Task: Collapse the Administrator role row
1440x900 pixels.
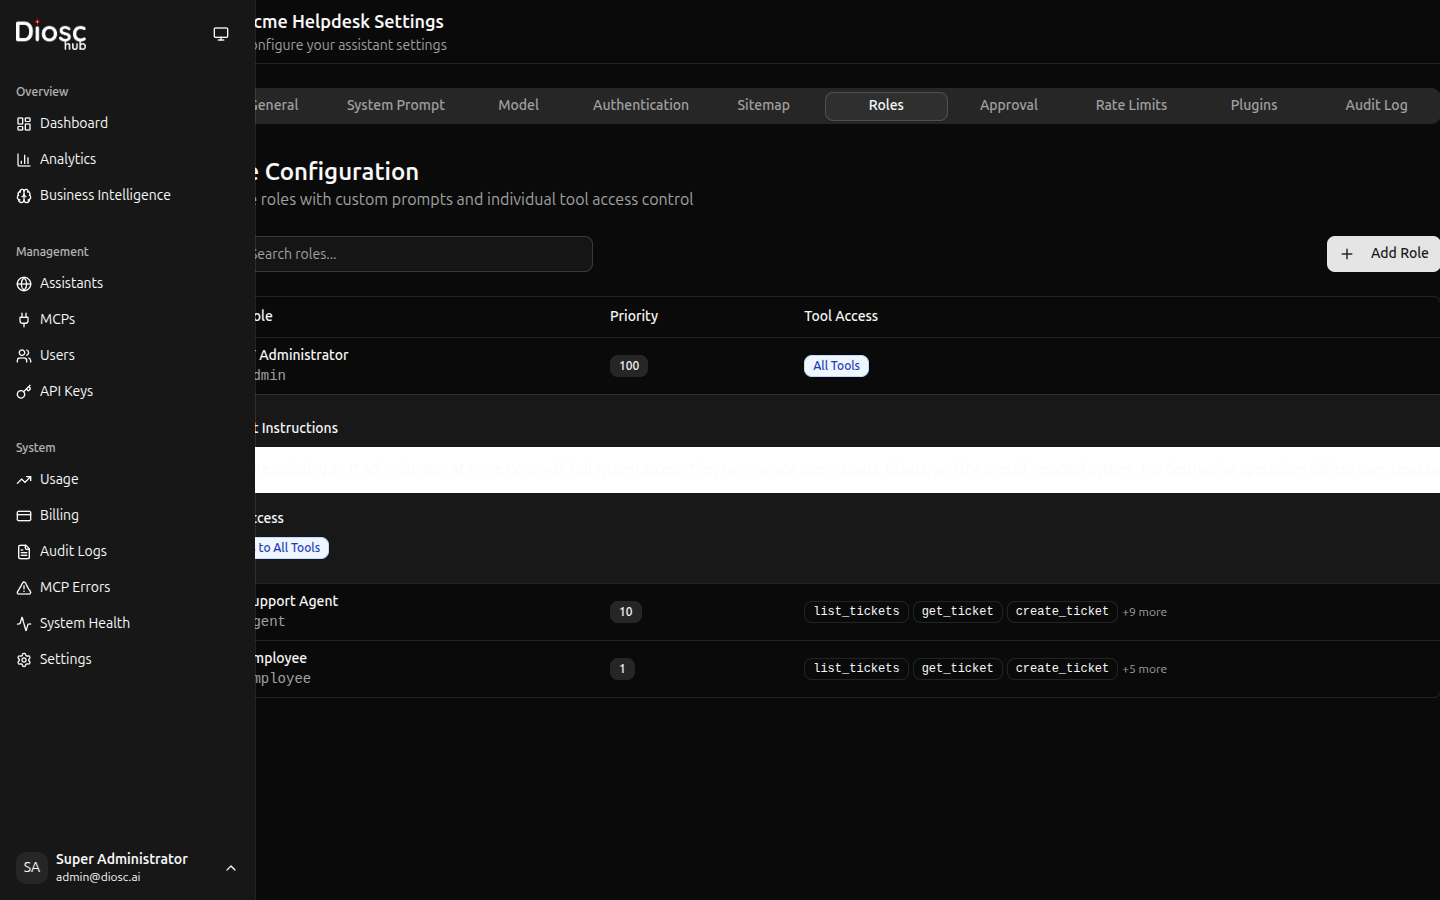Action: (x=420, y=365)
